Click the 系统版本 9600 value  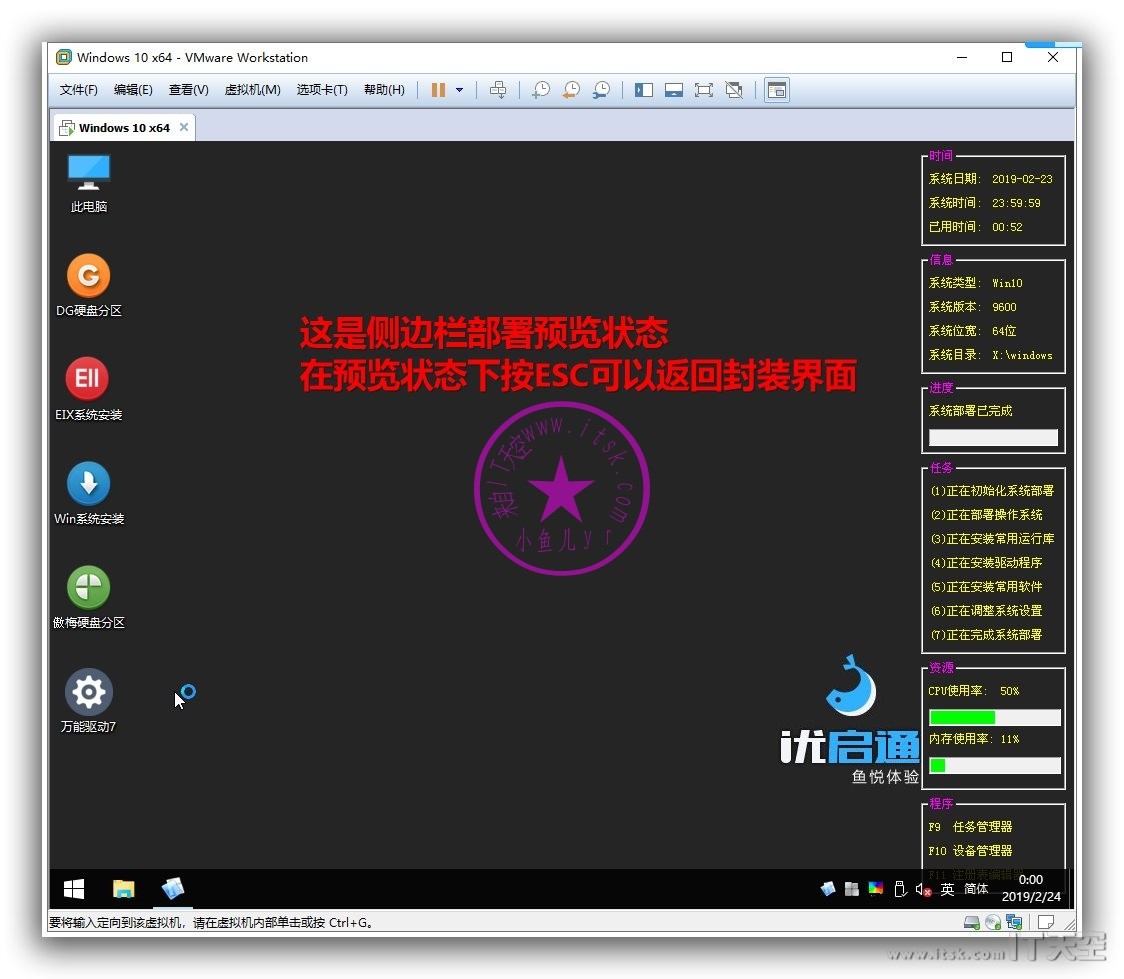pyautogui.click(x=1004, y=307)
